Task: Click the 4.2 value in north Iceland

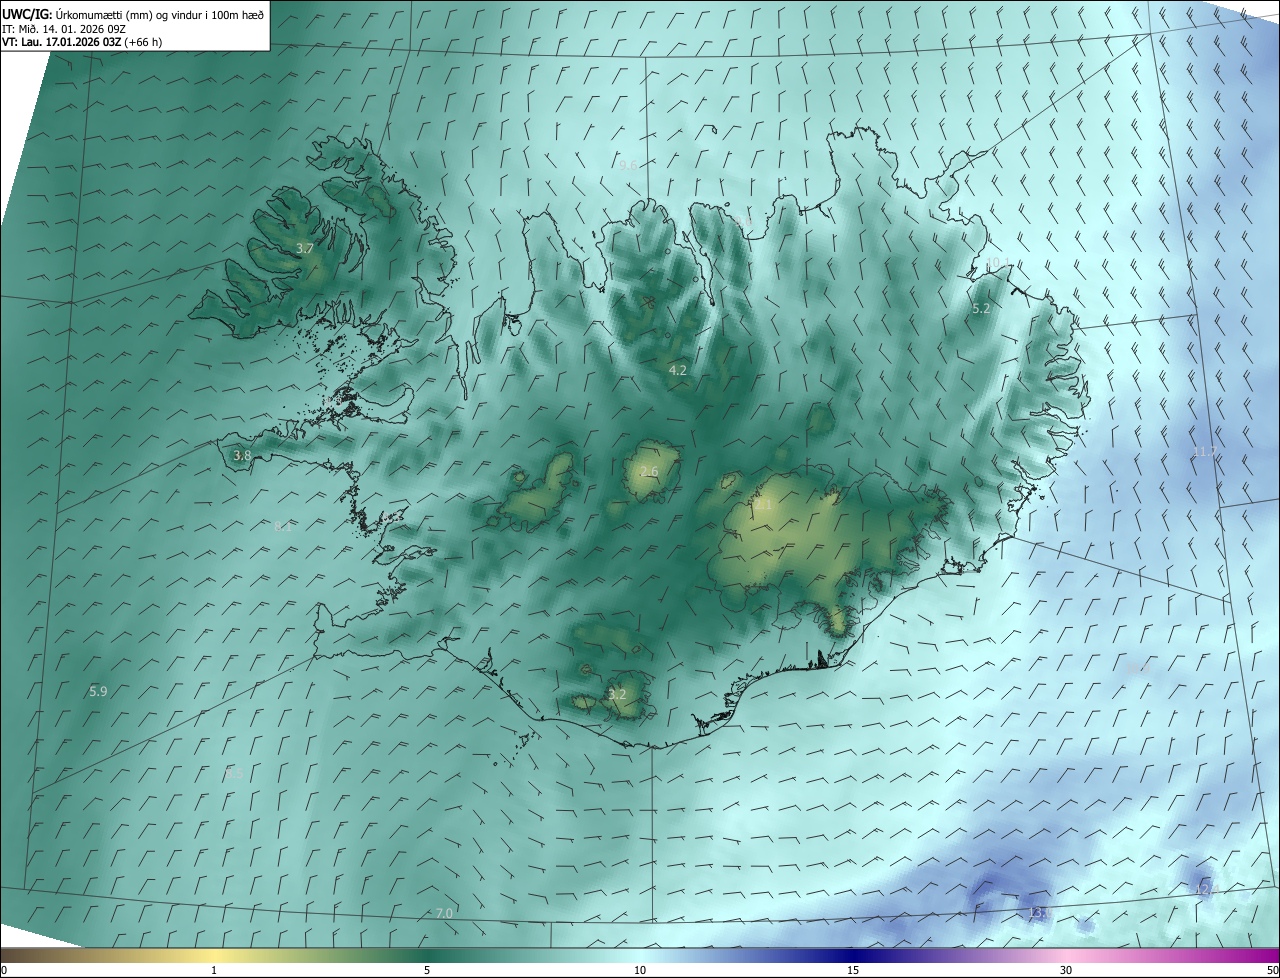Action: [677, 370]
